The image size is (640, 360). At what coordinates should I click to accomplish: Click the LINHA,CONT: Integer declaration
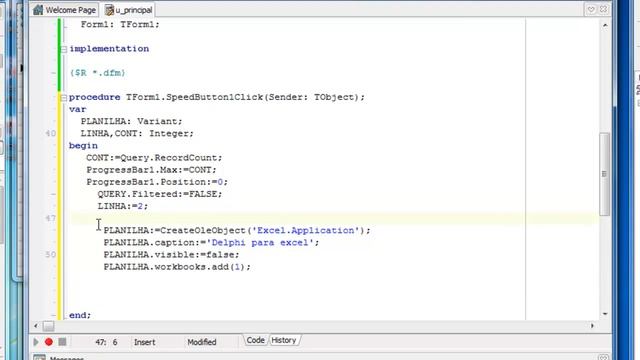coord(137,133)
